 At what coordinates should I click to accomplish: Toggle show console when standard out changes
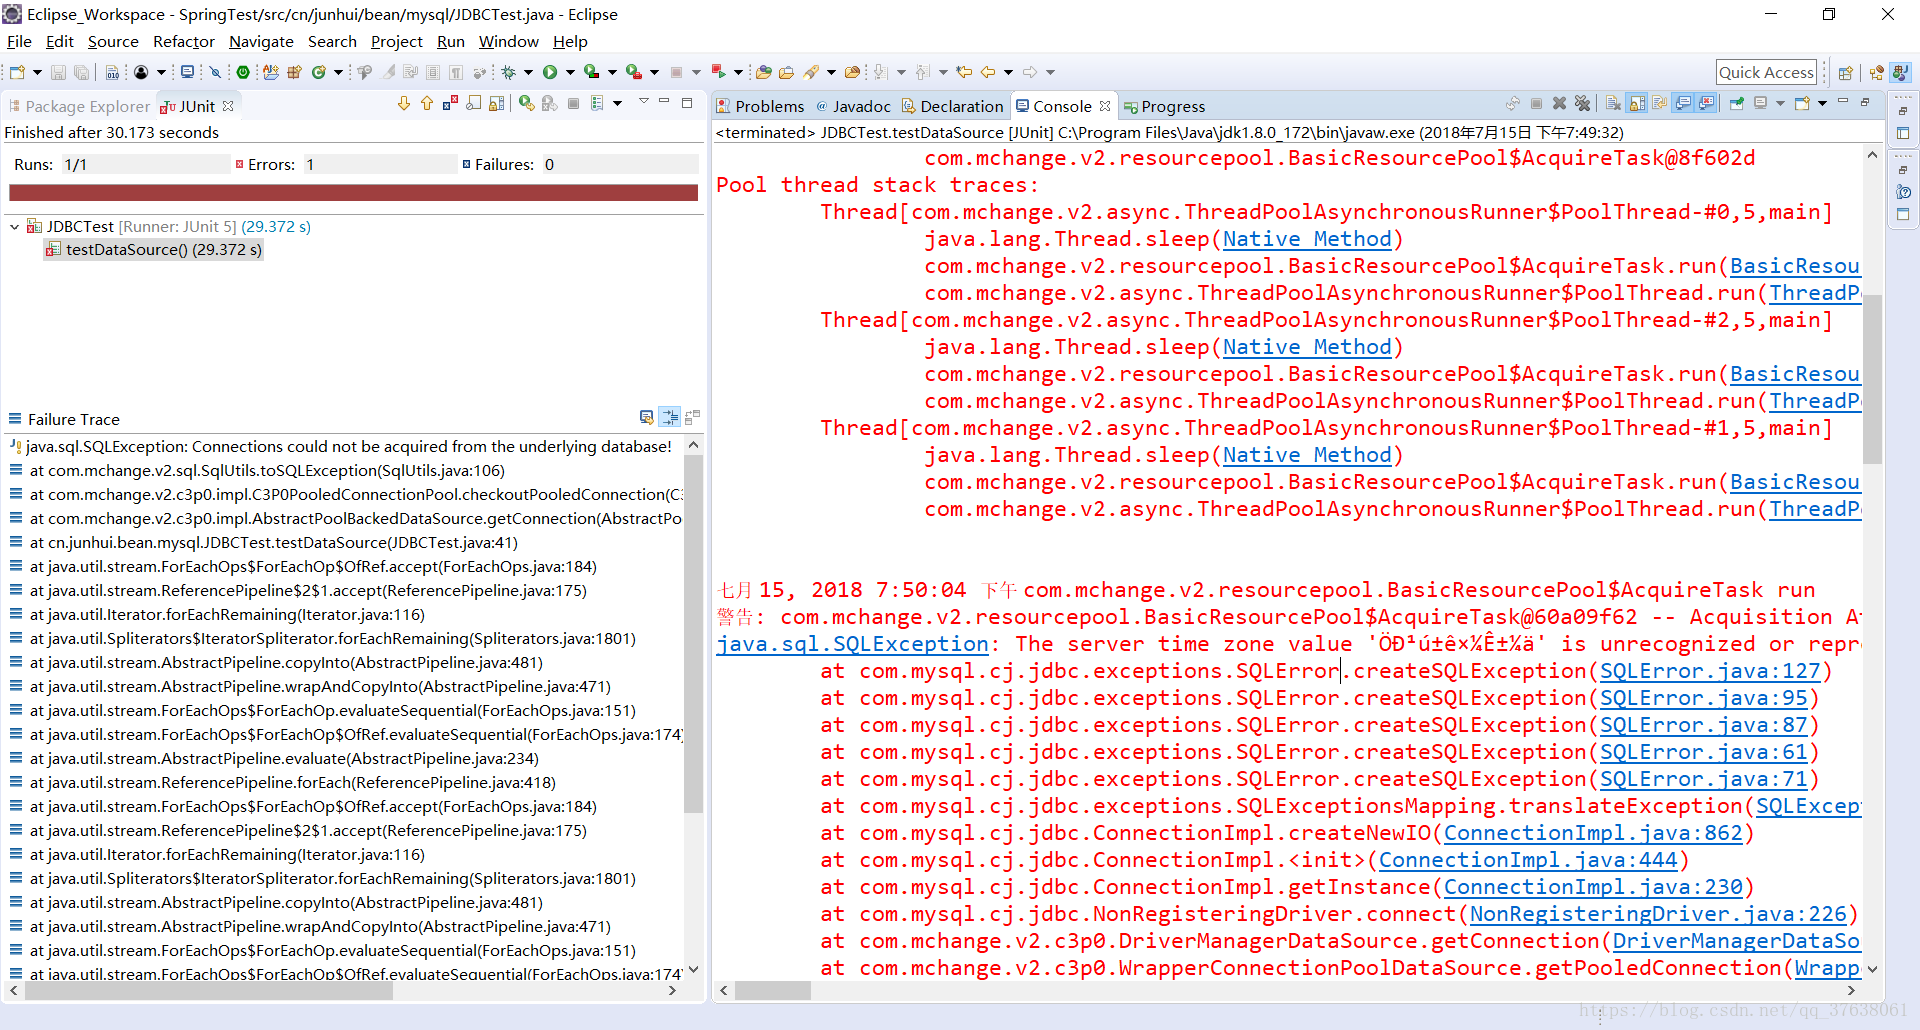click(x=1684, y=104)
